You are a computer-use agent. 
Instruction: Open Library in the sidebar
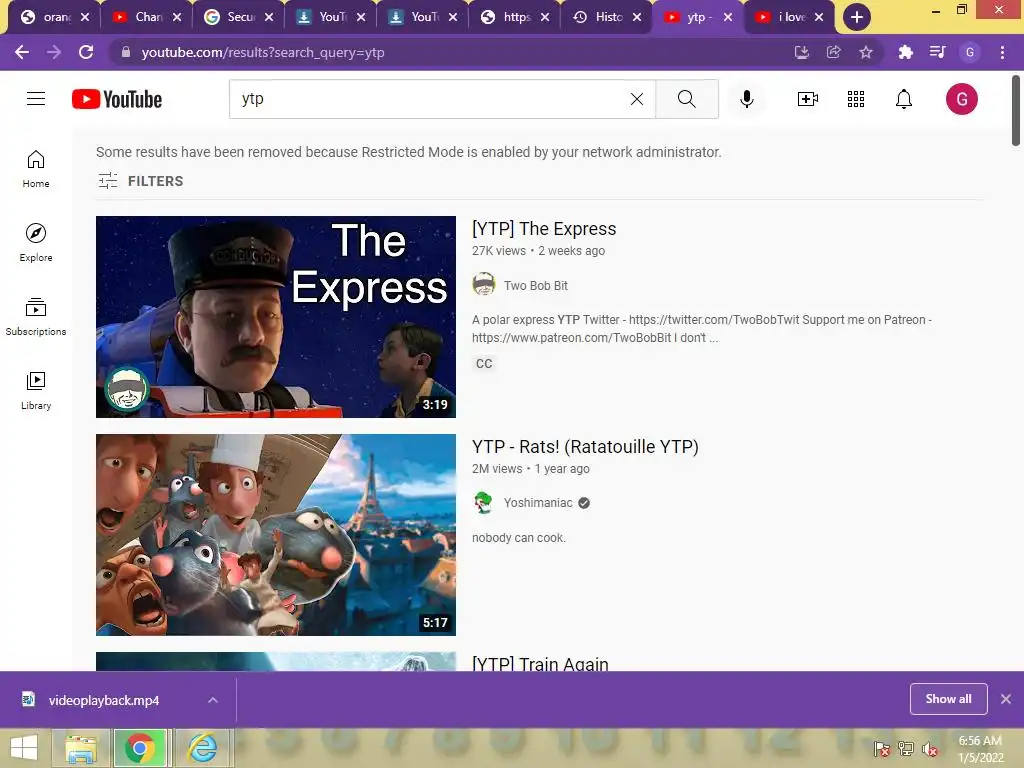(36, 391)
